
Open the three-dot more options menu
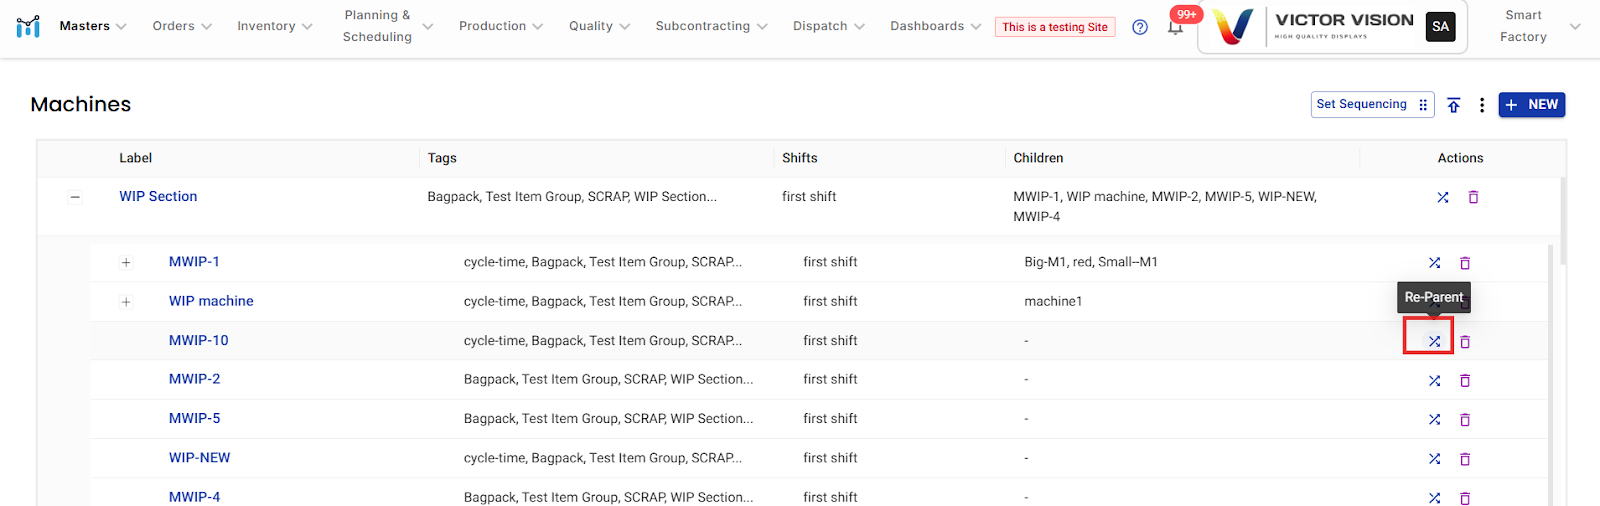click(x=1482, y=105)
